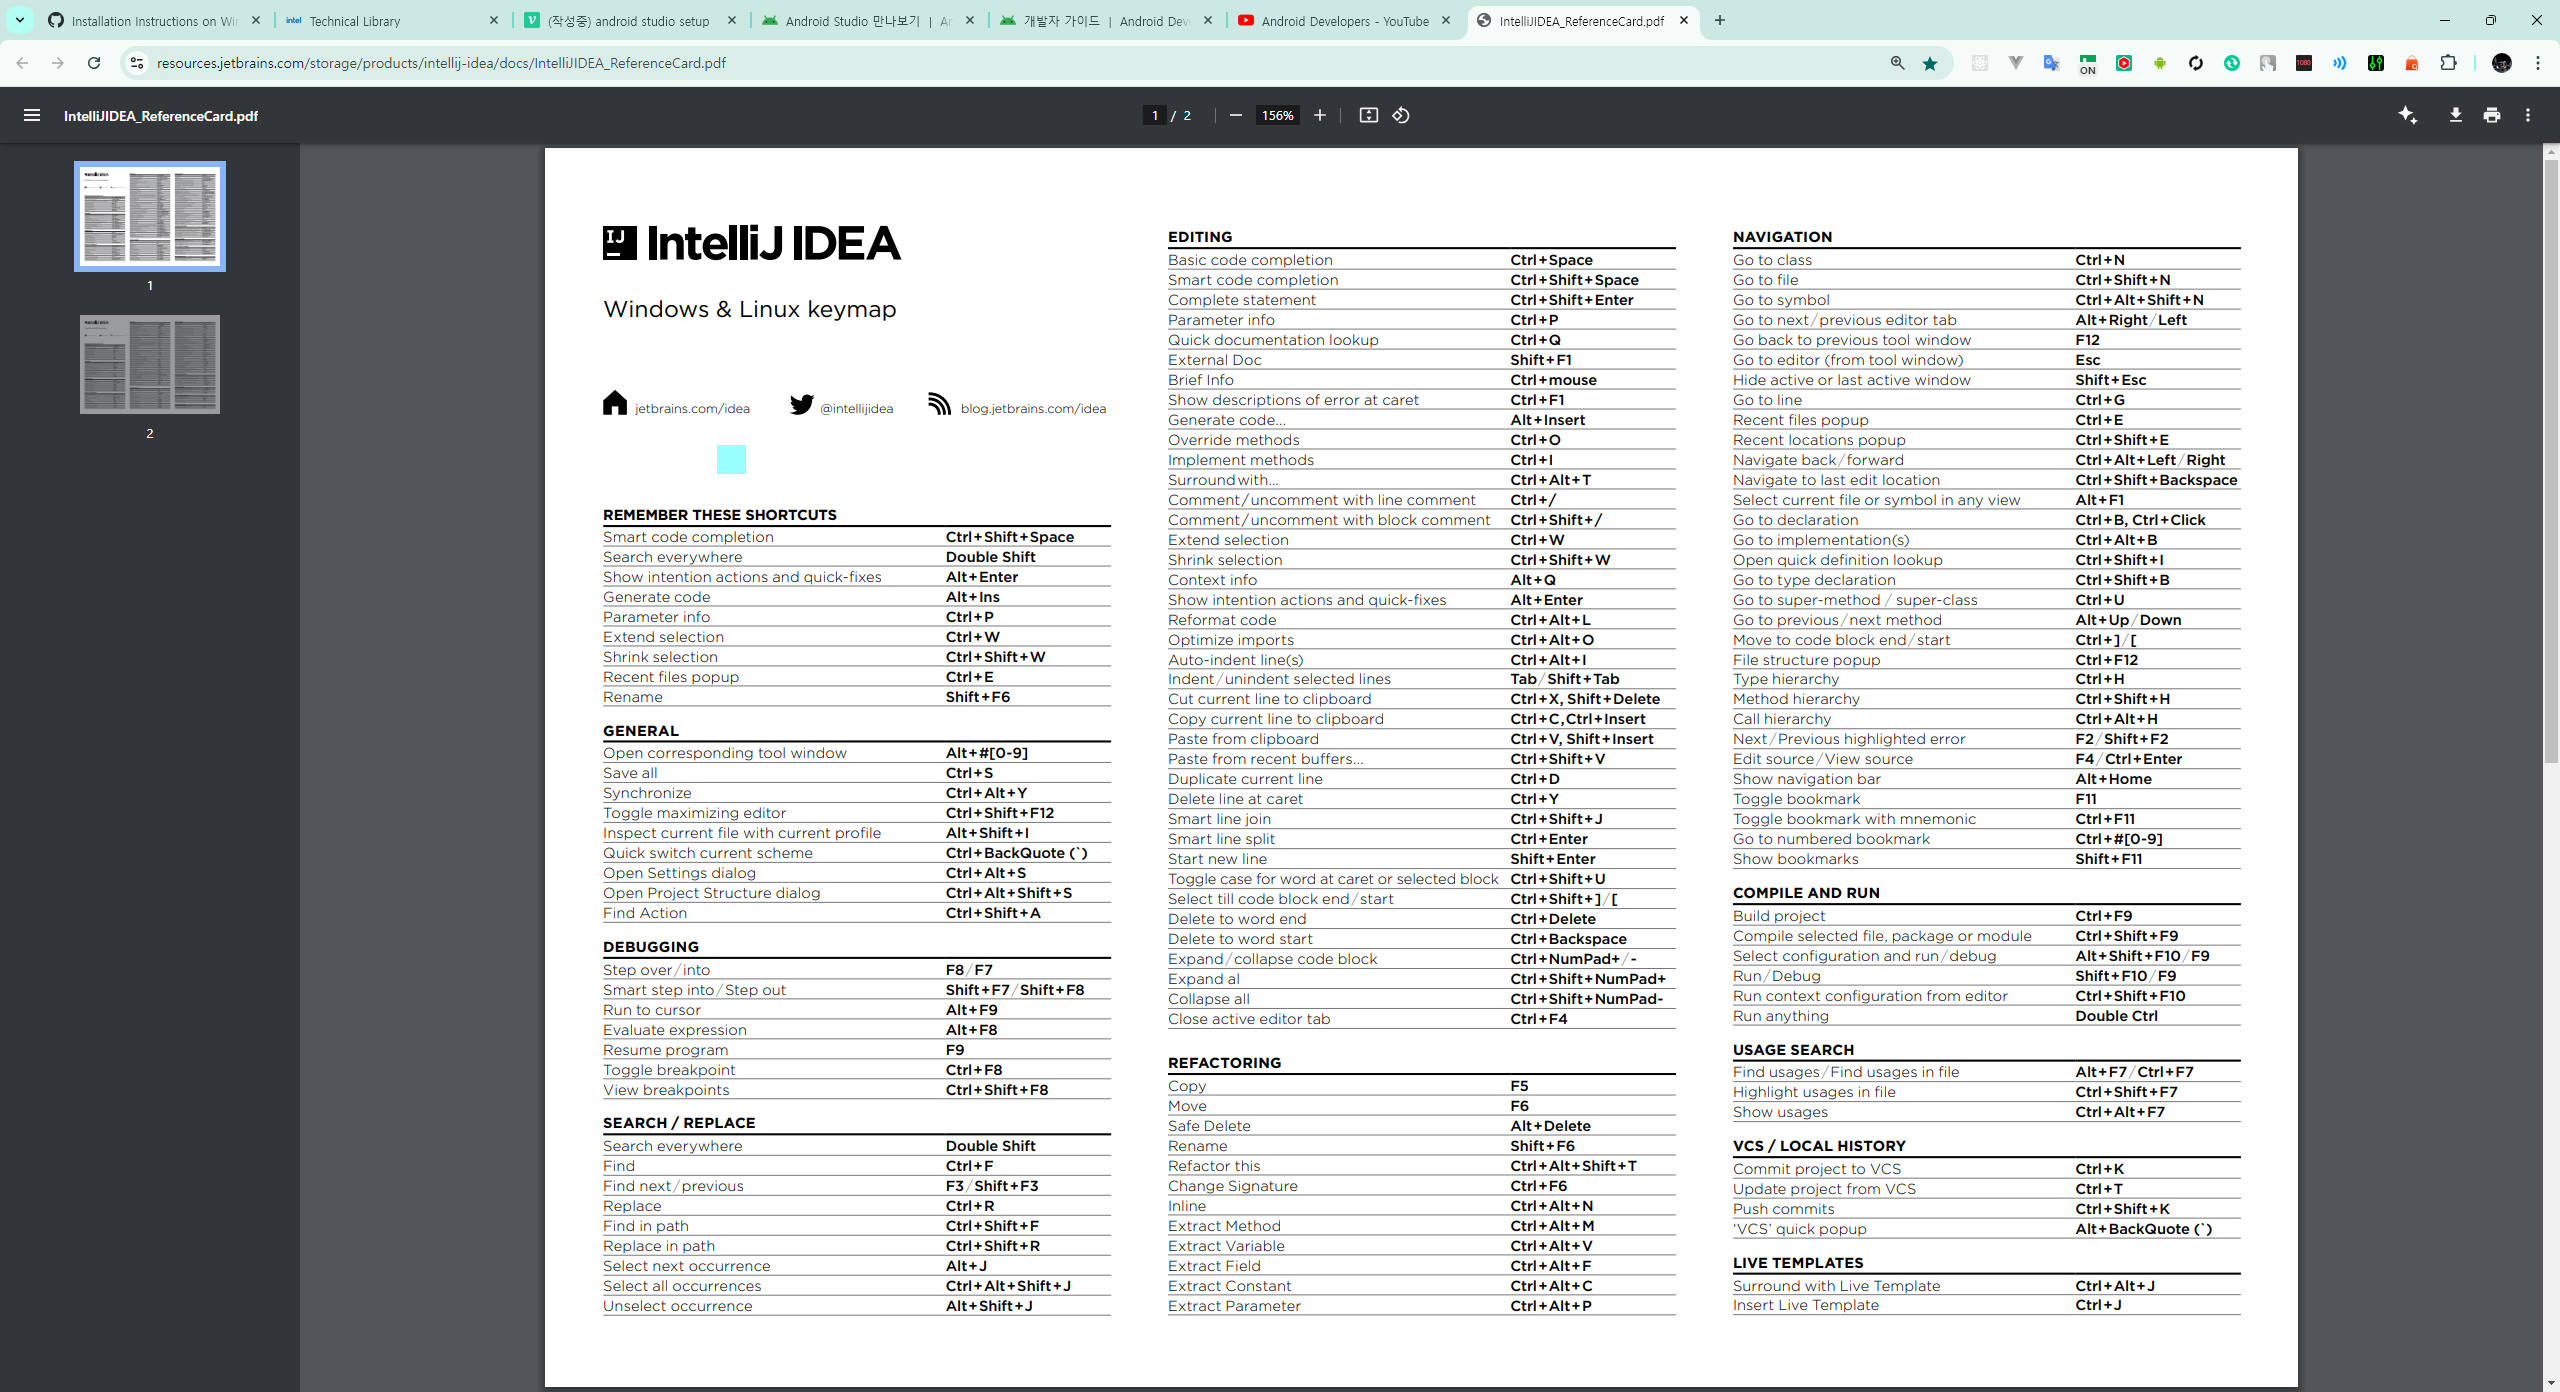Print the PDF document
Screen dimensions: 2560x1392
2491,115
